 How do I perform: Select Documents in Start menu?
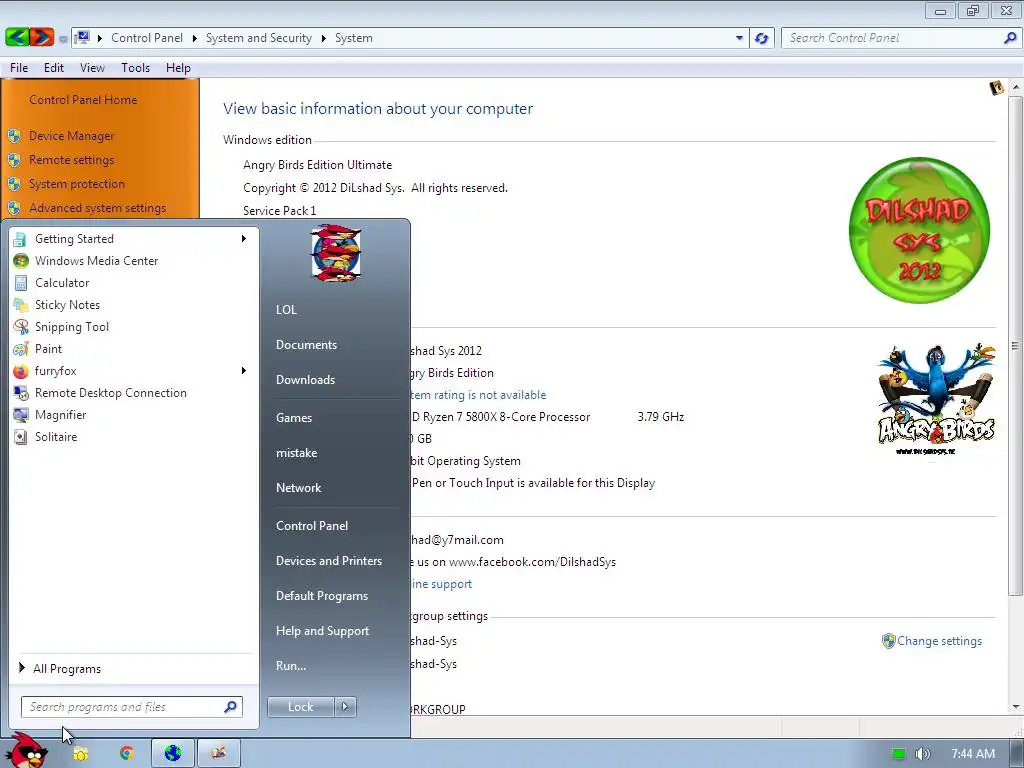306,345
